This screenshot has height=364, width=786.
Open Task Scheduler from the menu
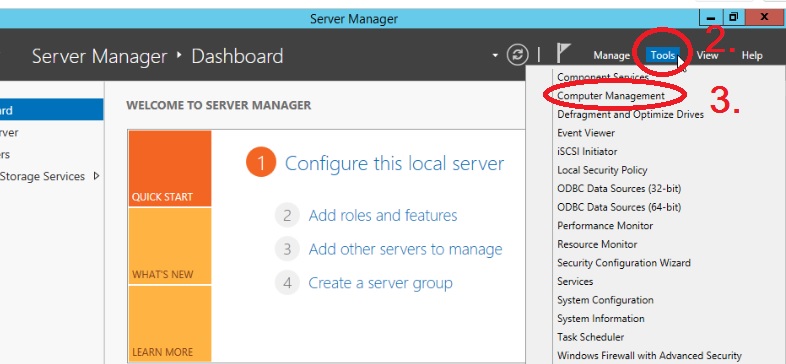[591, 337]
